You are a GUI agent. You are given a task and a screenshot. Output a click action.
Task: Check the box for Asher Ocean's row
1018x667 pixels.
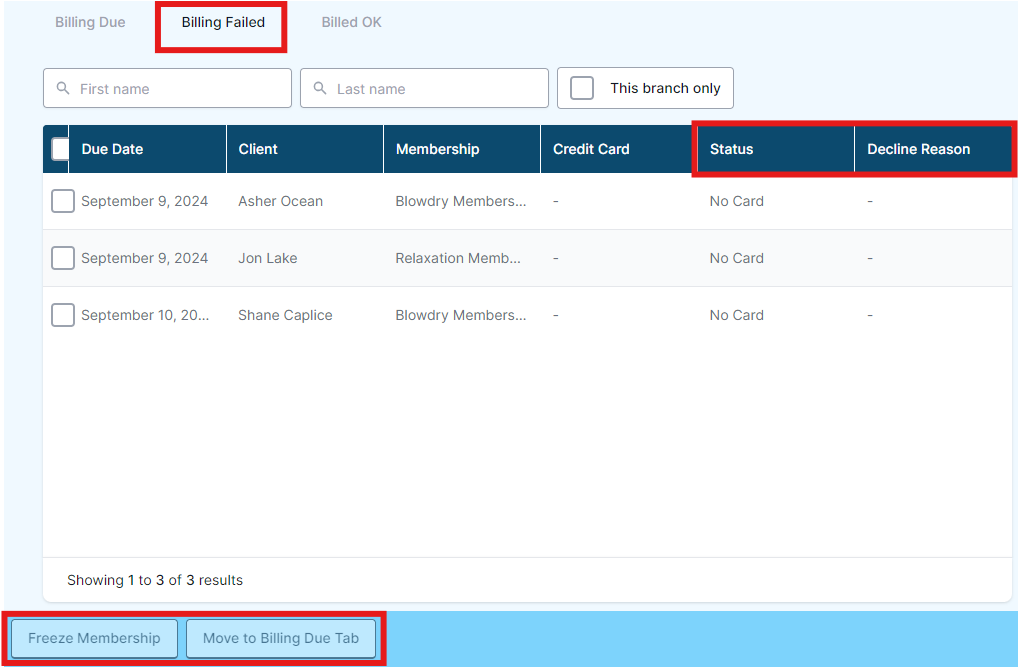(63, 201)
